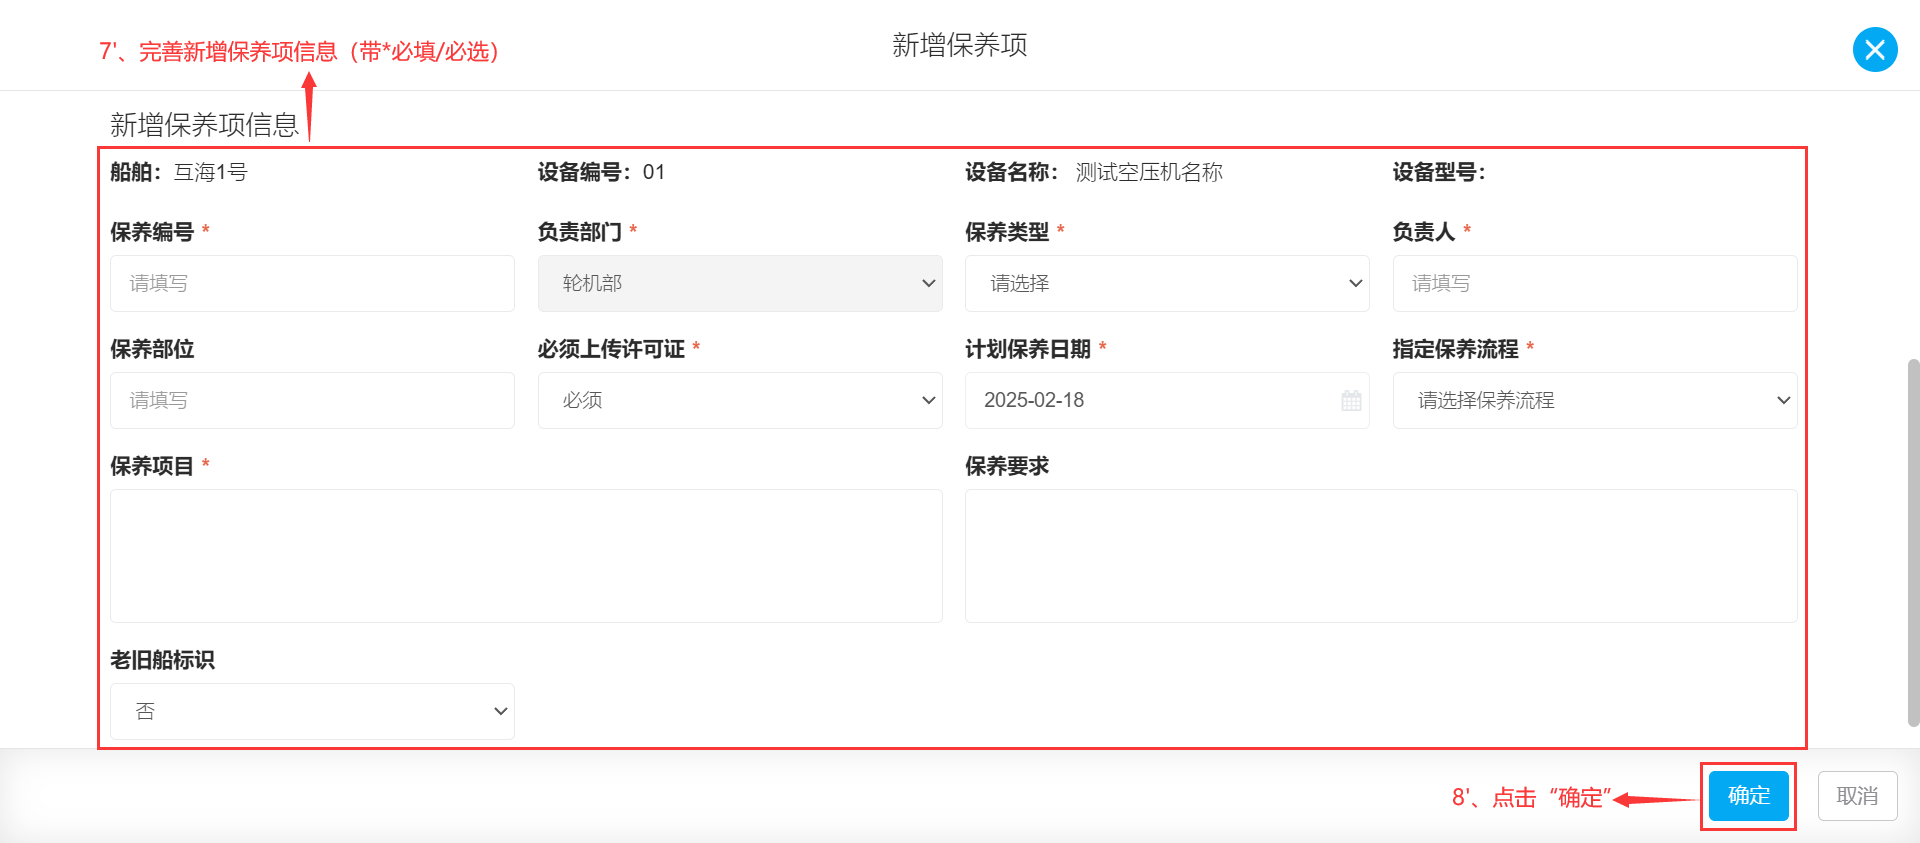Click the 新增保养项 dialog title
The image size is (1920, 843).
[960, 45]
